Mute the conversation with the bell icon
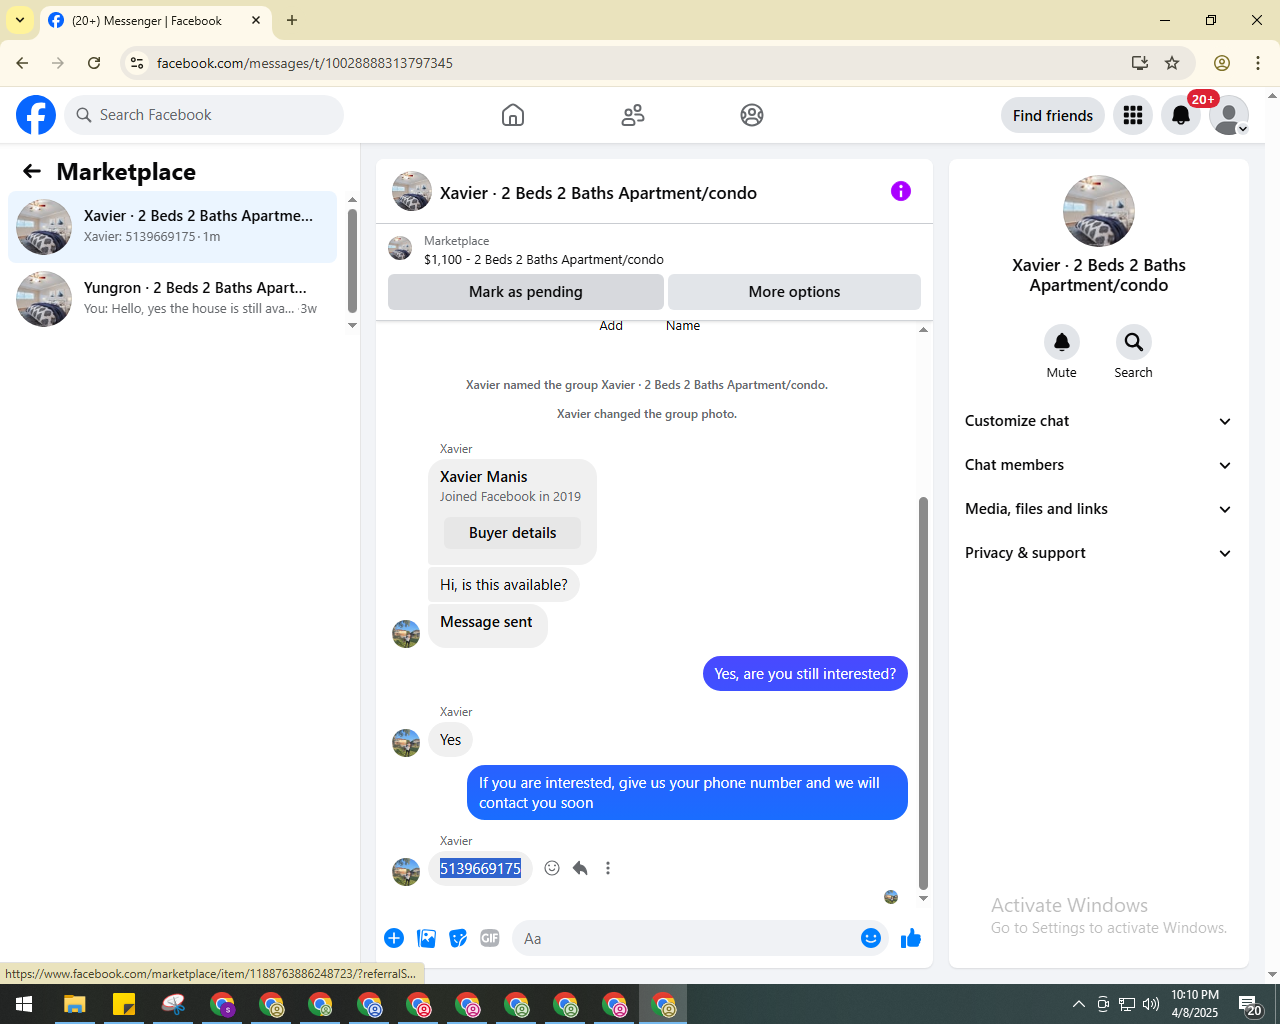 point(1062,342)
